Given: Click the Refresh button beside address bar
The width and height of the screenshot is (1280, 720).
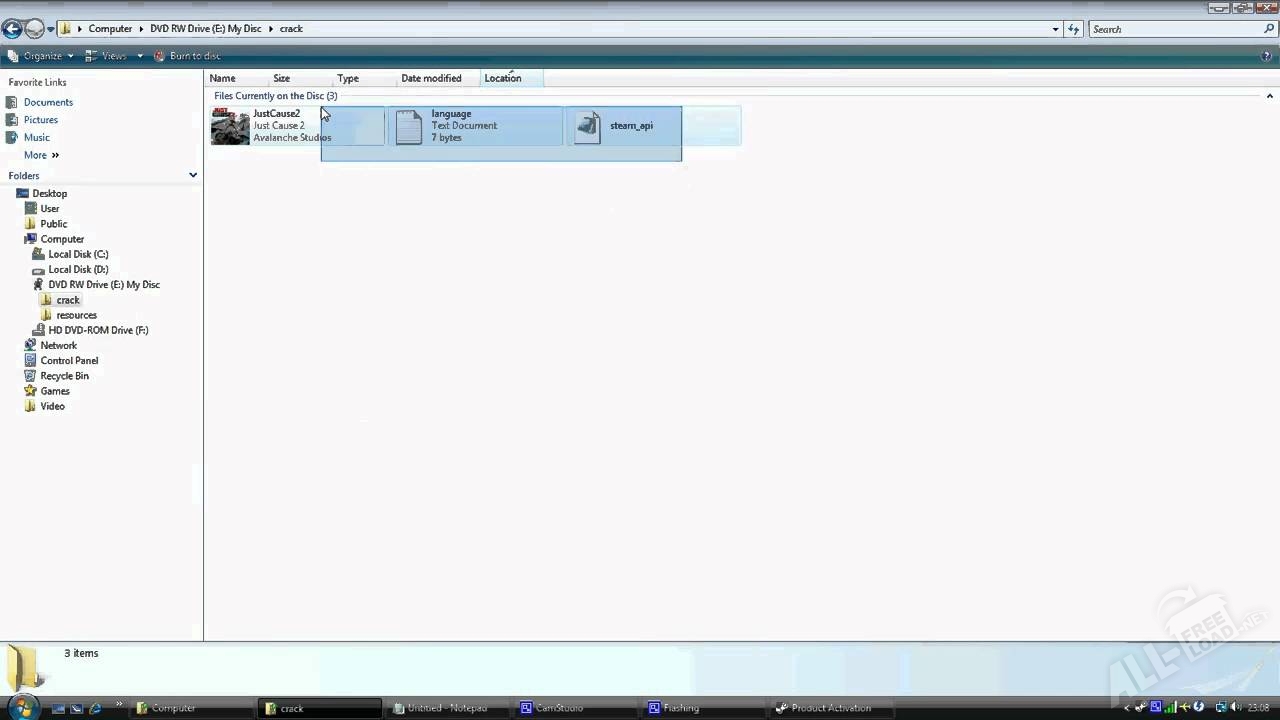Looking at the screenshot, I should click(x=1074, y=29).
